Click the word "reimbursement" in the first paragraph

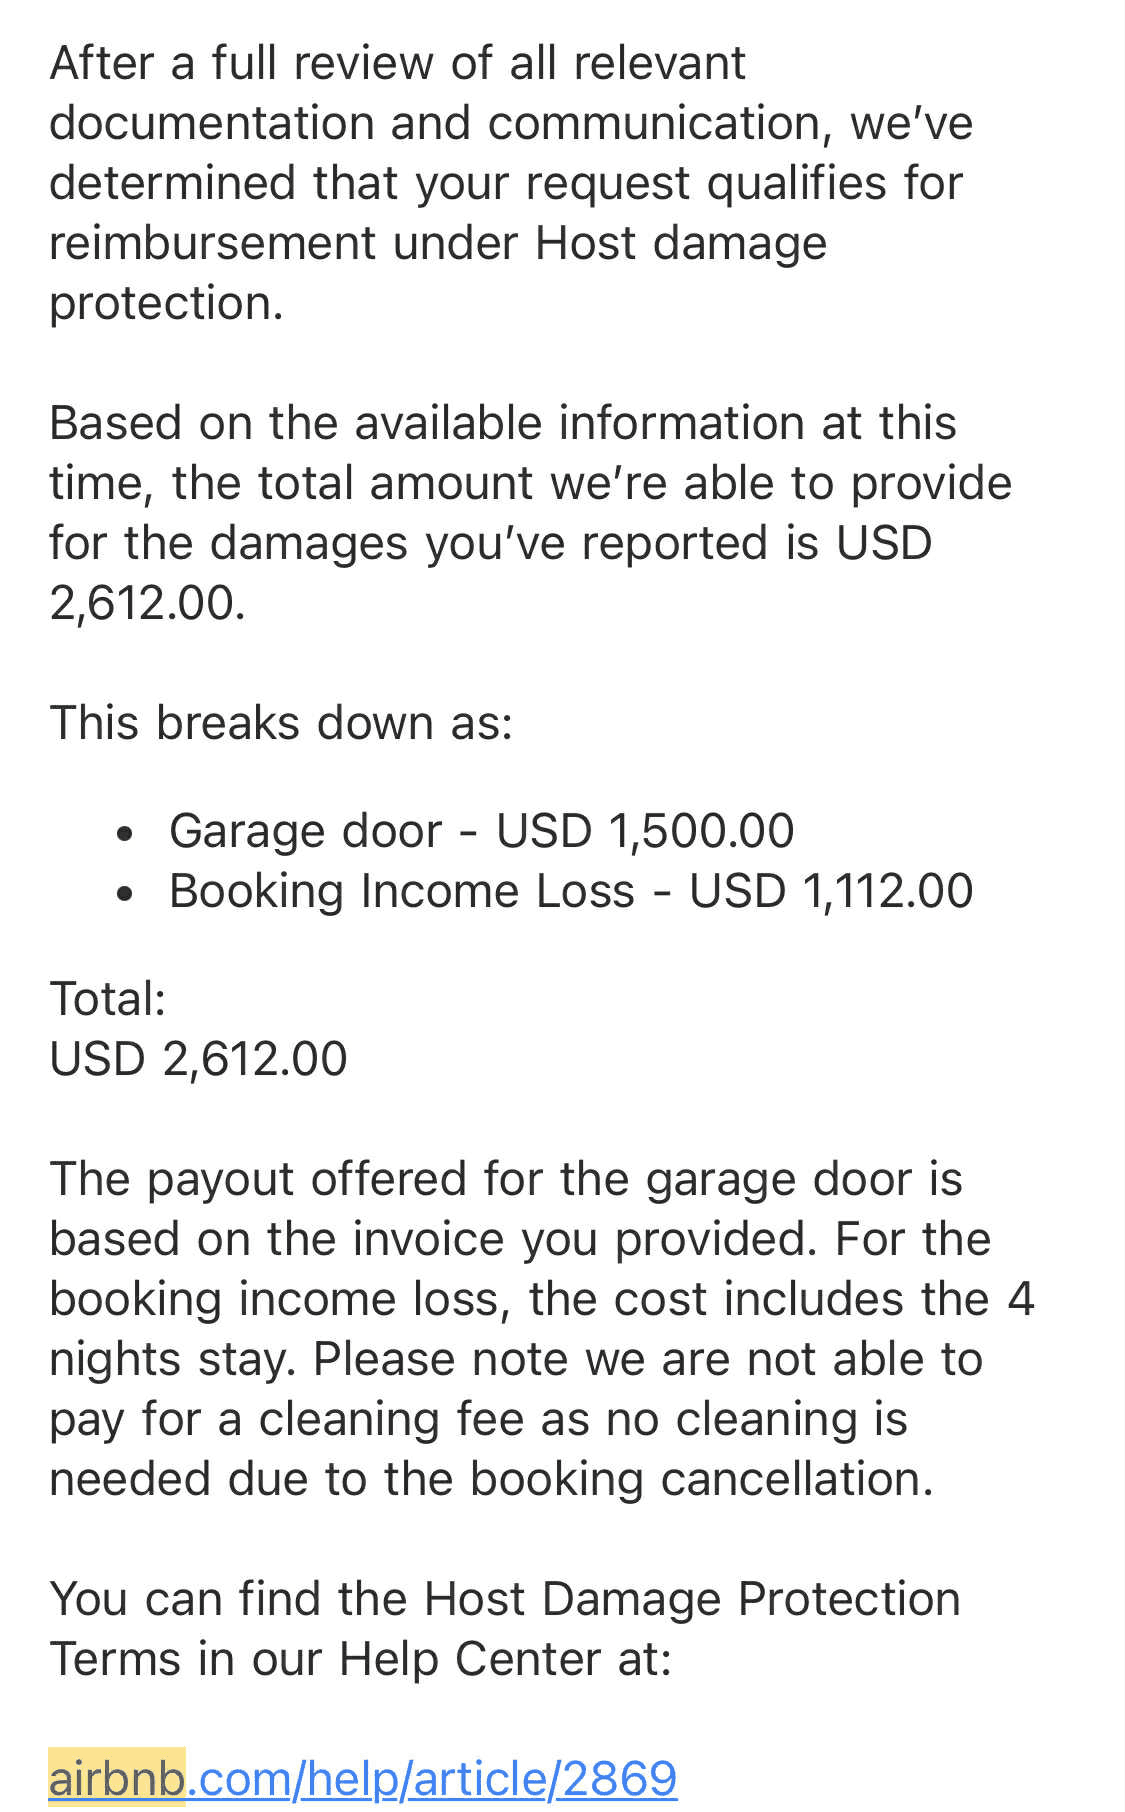tap(213, 243)
